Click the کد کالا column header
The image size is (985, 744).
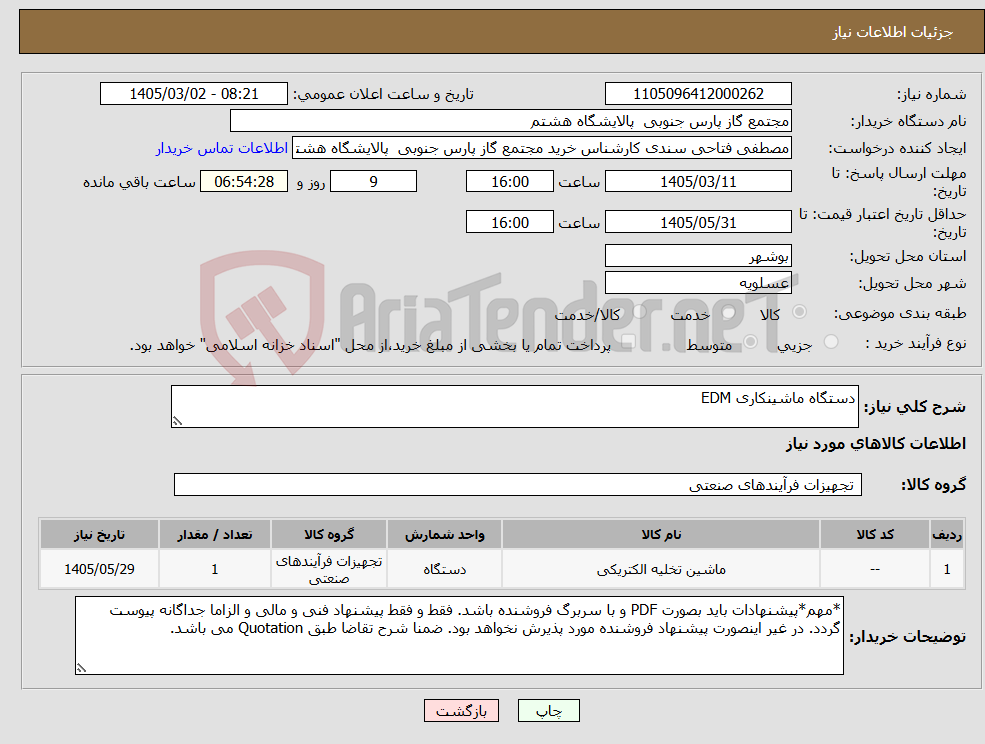[x=875, y=534]
